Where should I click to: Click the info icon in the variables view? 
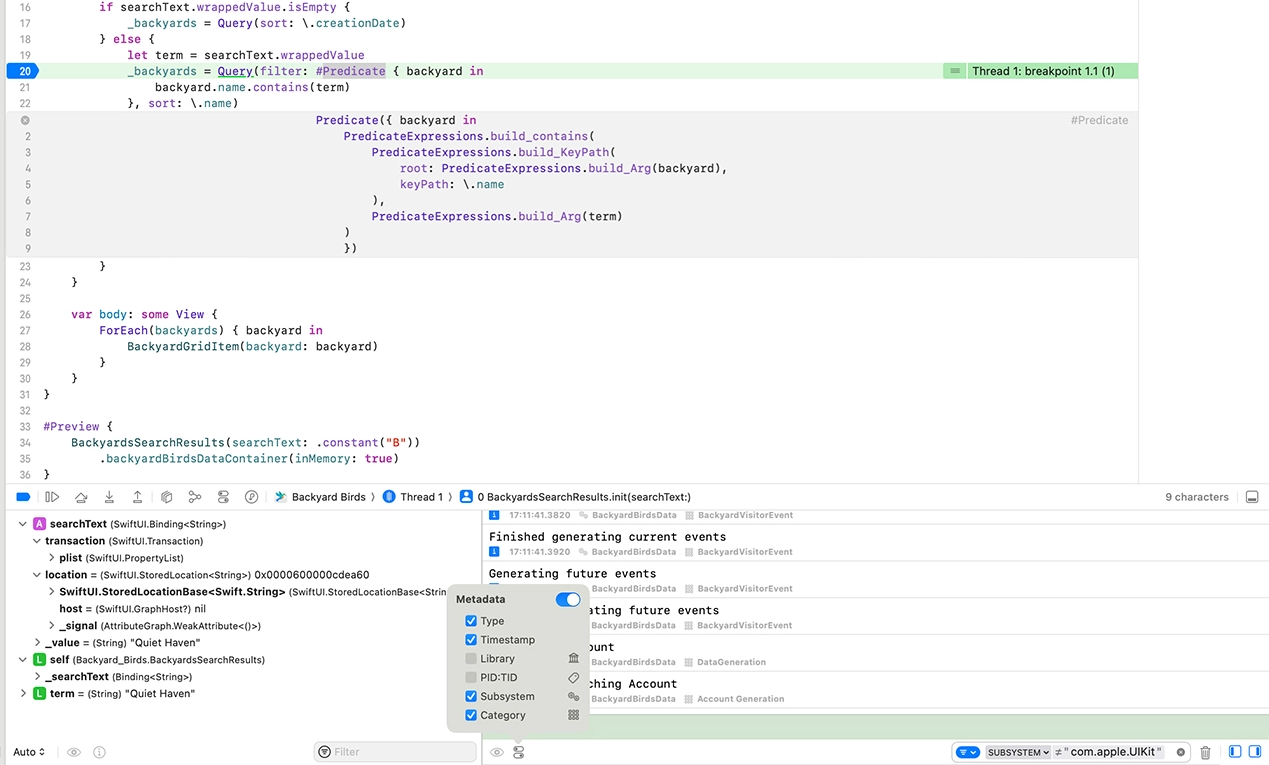(x=99, y=752)
